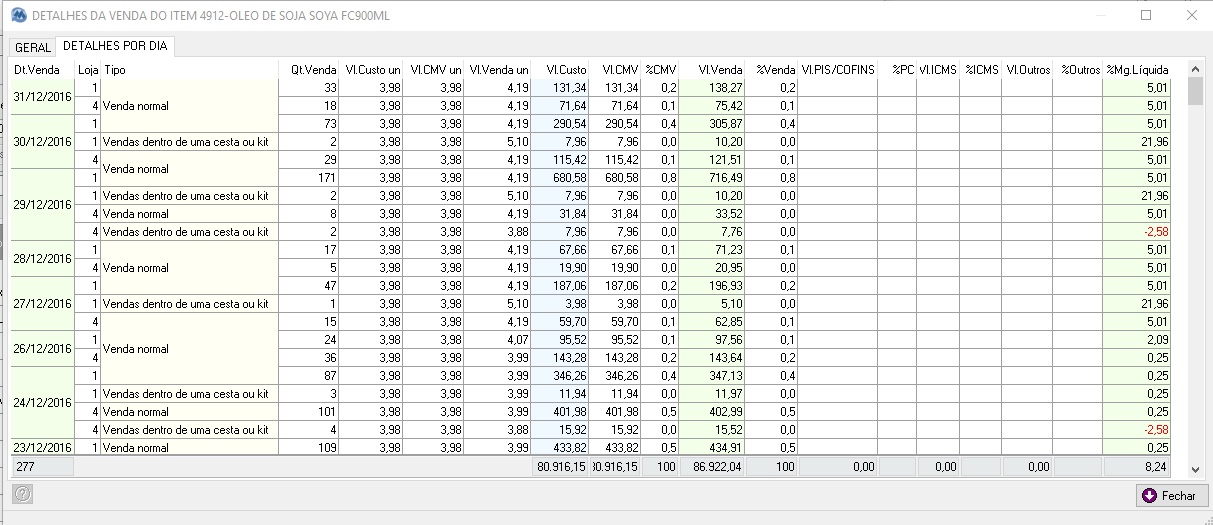Click the quantity cell 171

click(x=309, y=177)
